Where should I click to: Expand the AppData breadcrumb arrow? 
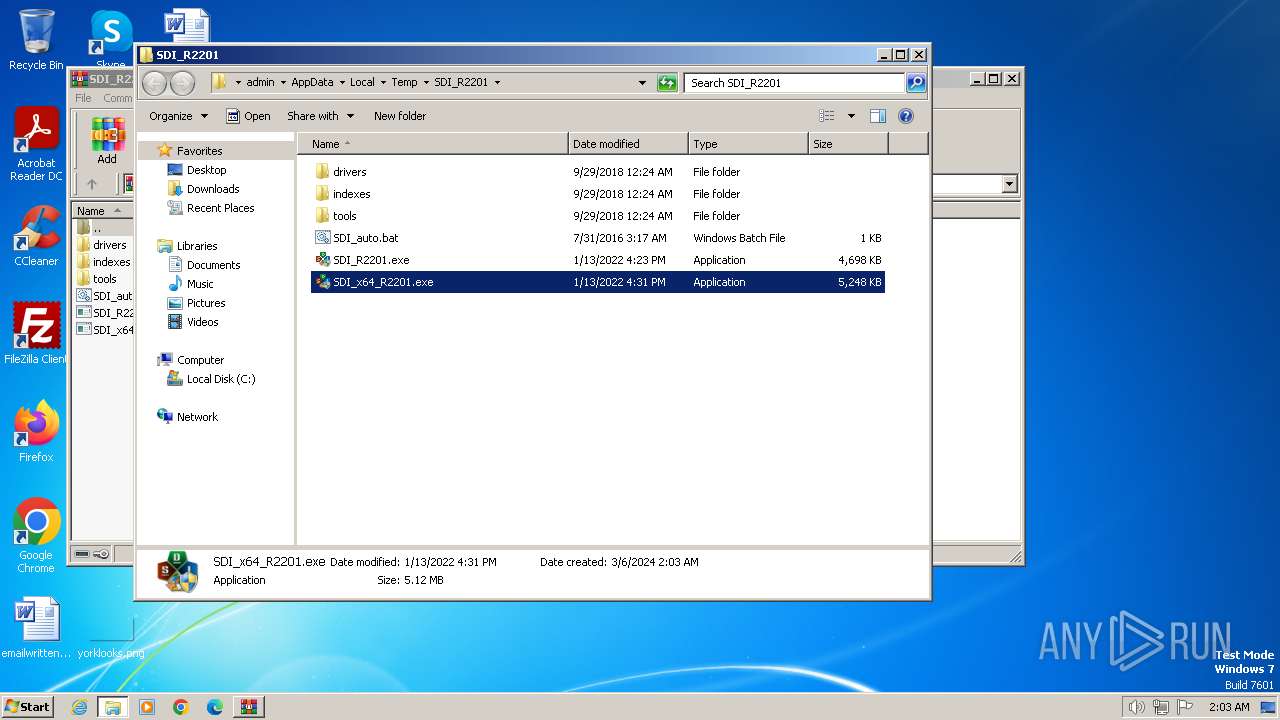coord(342,83)
